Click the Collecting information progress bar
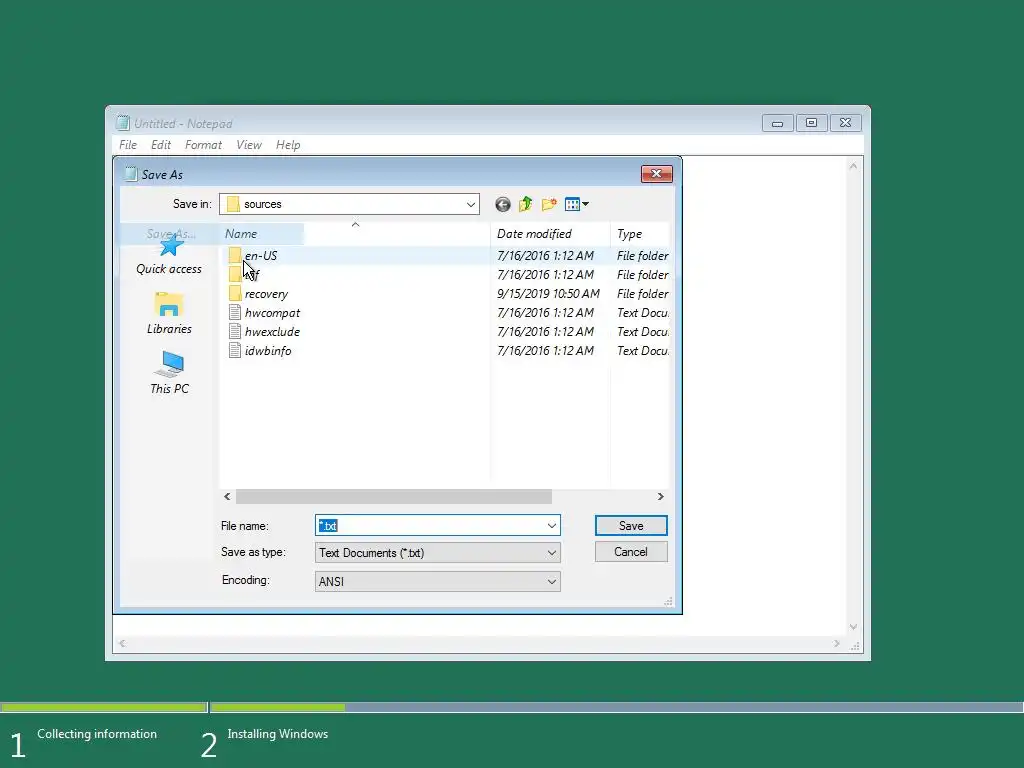 coord(104,707)
